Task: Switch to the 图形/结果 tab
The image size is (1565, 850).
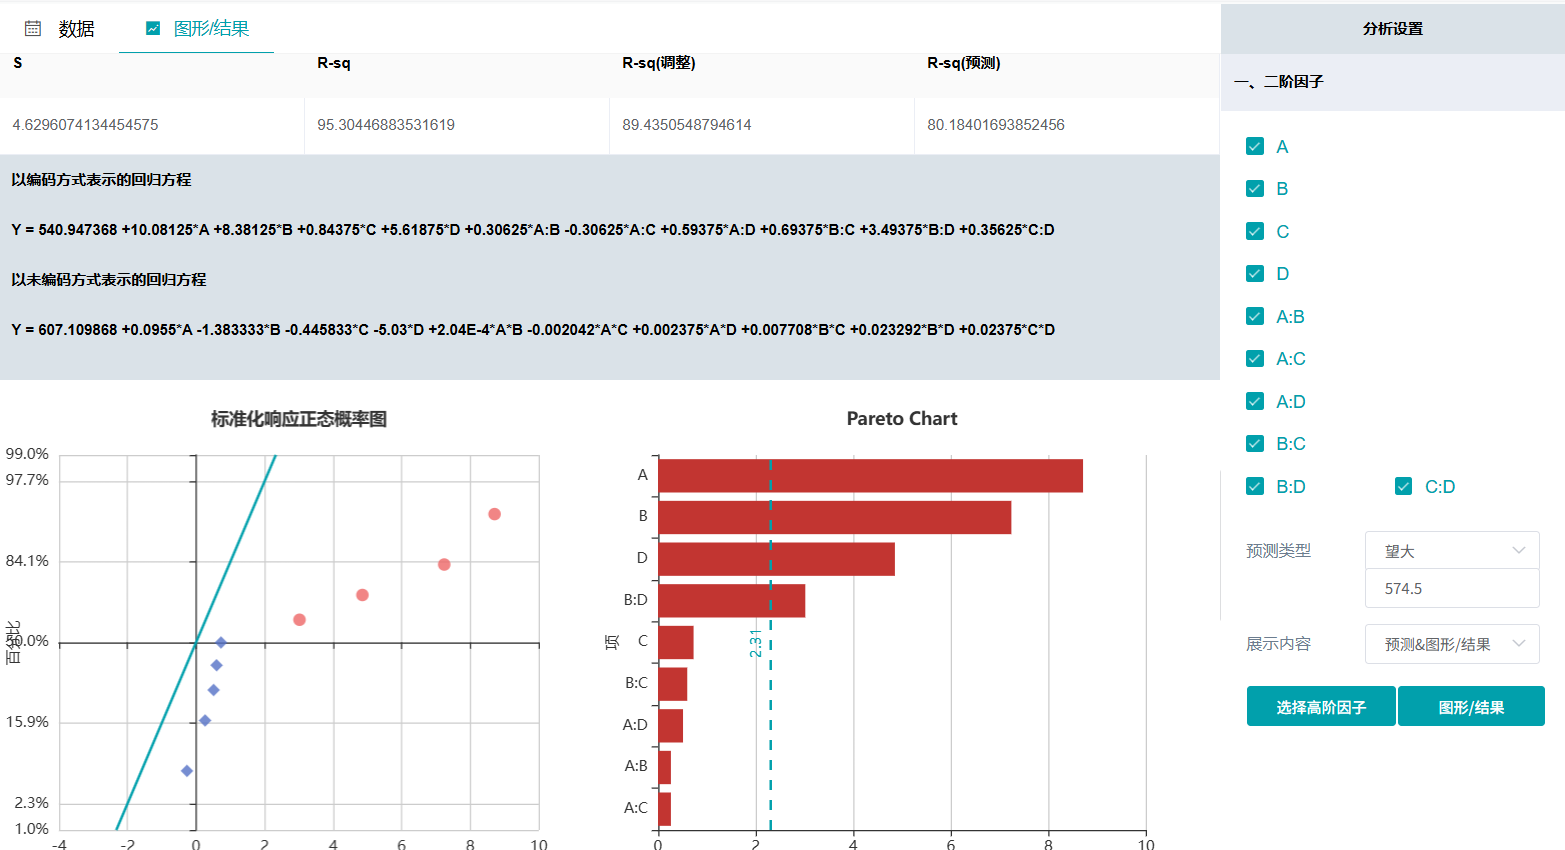Action: (197, 29)
